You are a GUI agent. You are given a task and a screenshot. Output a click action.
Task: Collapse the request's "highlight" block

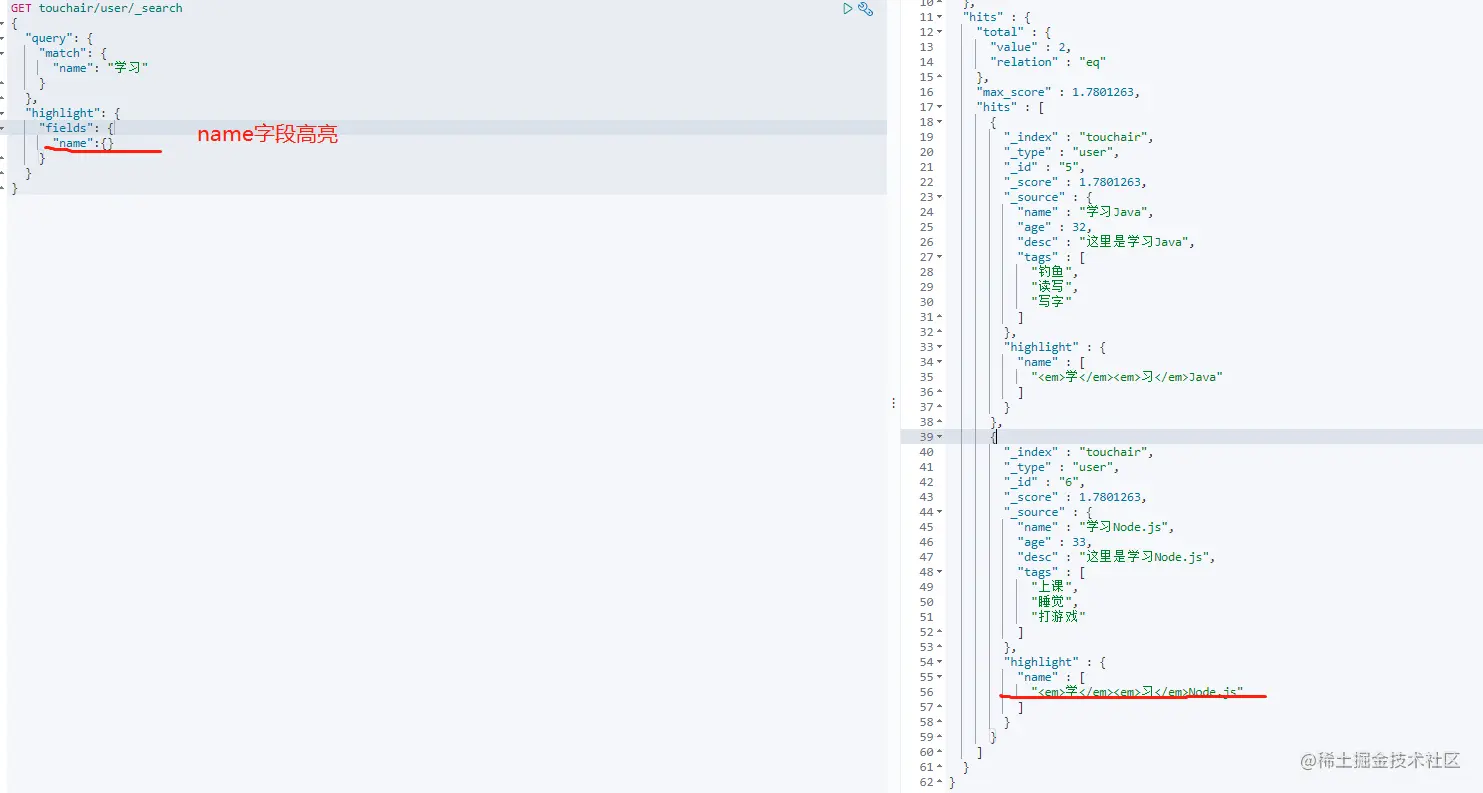tap(3, 113)
